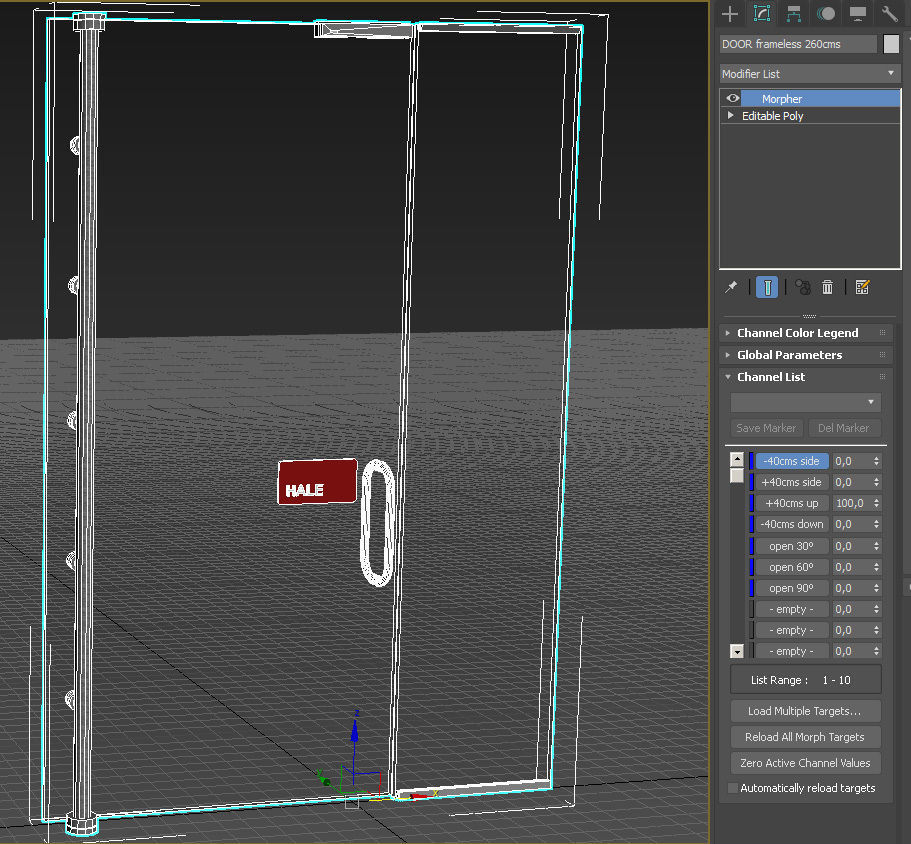Expand the Channel Color Legend rollout
The height and width of the screenshot is (844, 911).
pyautogui.click(x=797, y=333)
